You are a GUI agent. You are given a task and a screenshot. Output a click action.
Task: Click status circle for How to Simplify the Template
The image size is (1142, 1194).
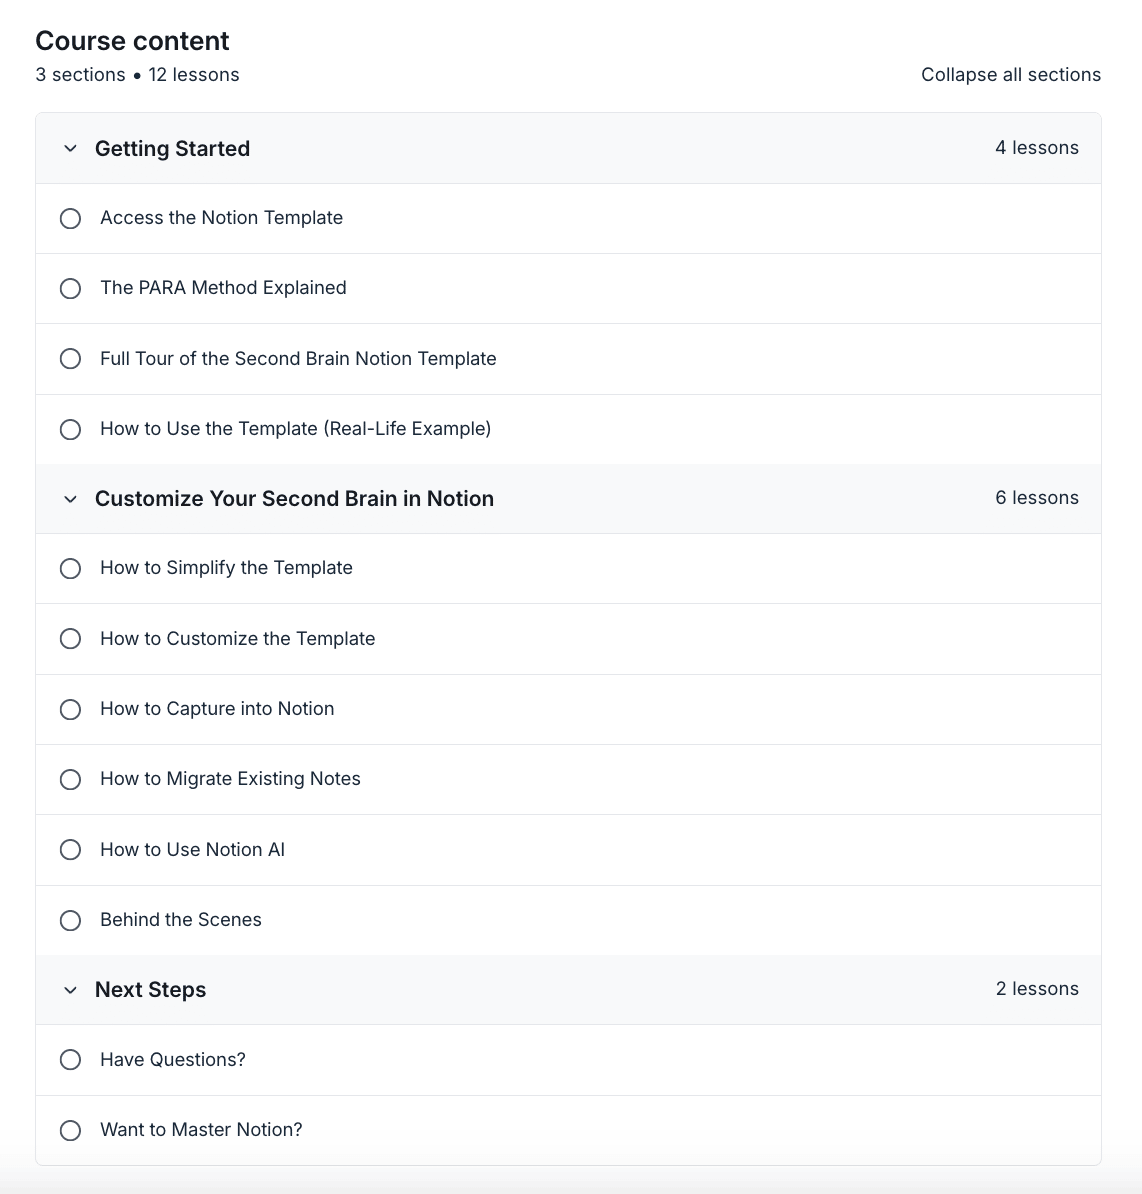[x=70, y=569]
